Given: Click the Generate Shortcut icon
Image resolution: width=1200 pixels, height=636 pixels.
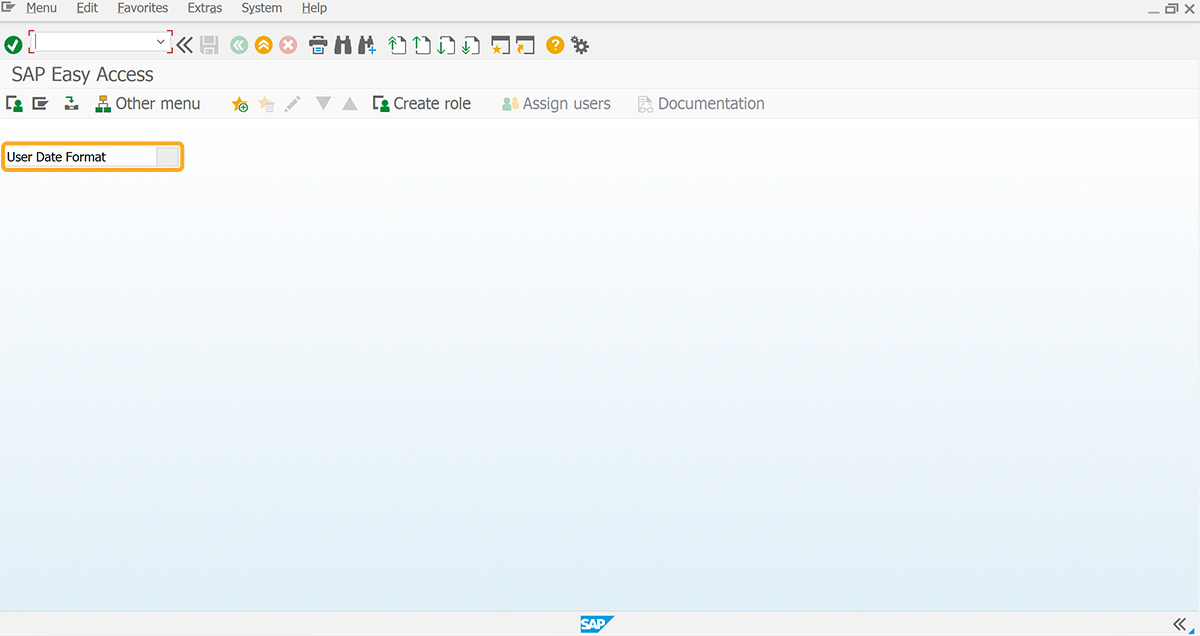Looking at the screenshot, I should coord(526,45).
